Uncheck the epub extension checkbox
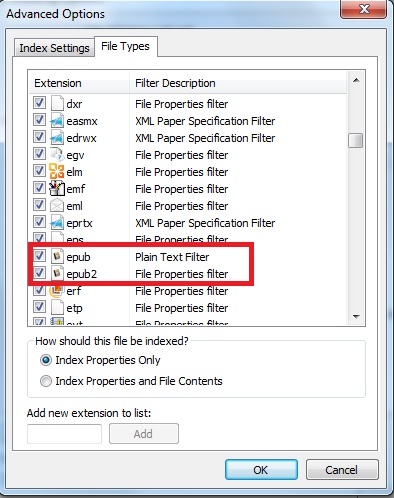 (x=39, y=256)
